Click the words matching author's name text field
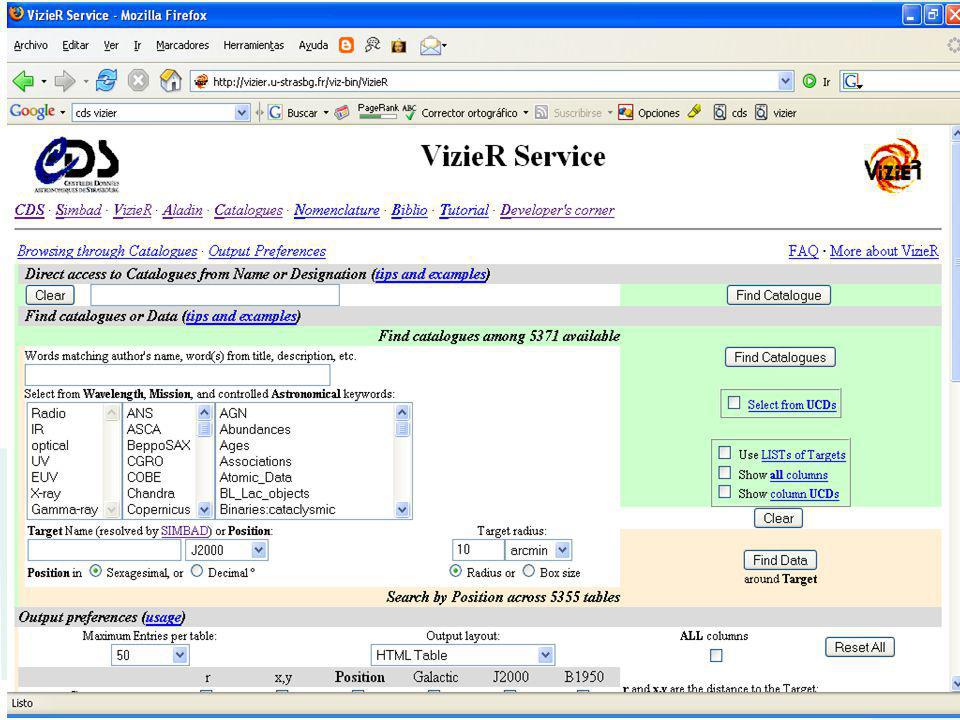This screenshot has width=960, height=720. [178, 375]
